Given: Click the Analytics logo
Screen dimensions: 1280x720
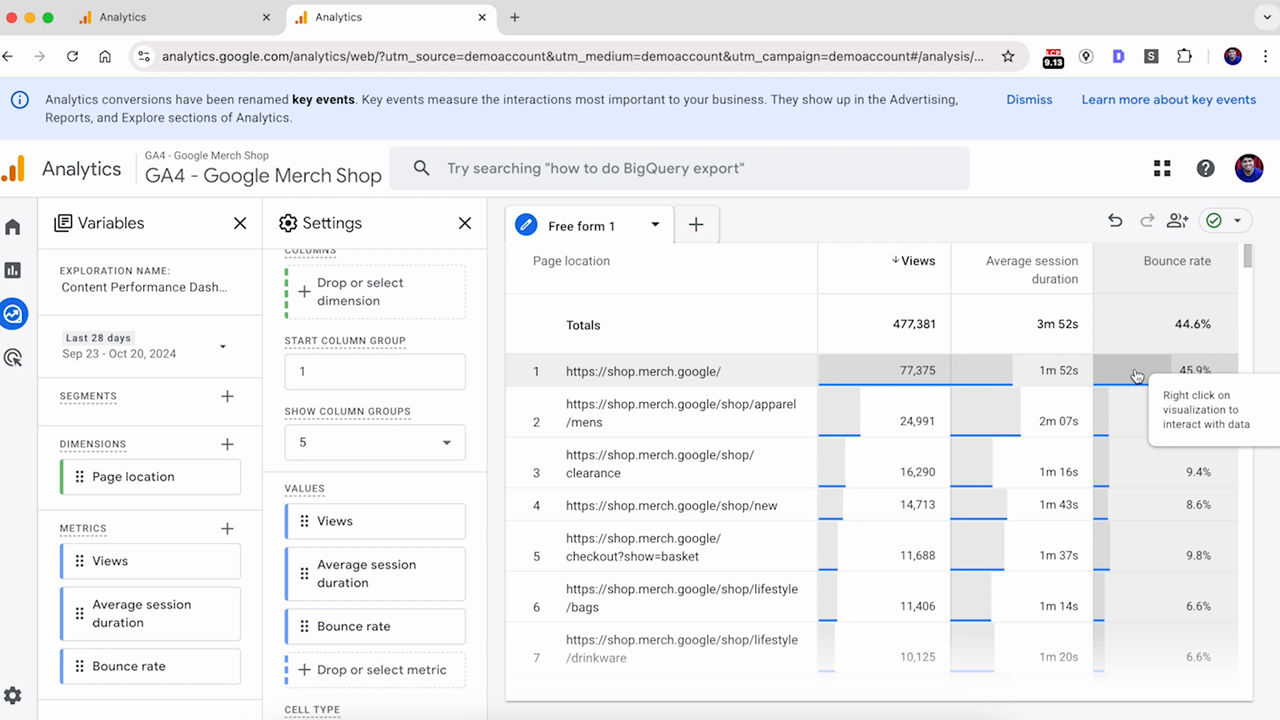Looking at the screenshot, I should 13,169.
